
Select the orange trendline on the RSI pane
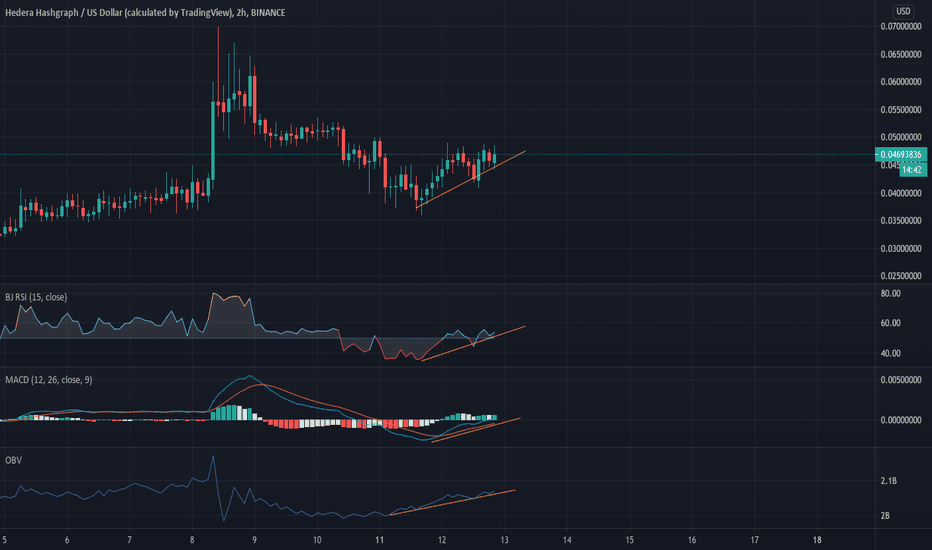point(473,343)
